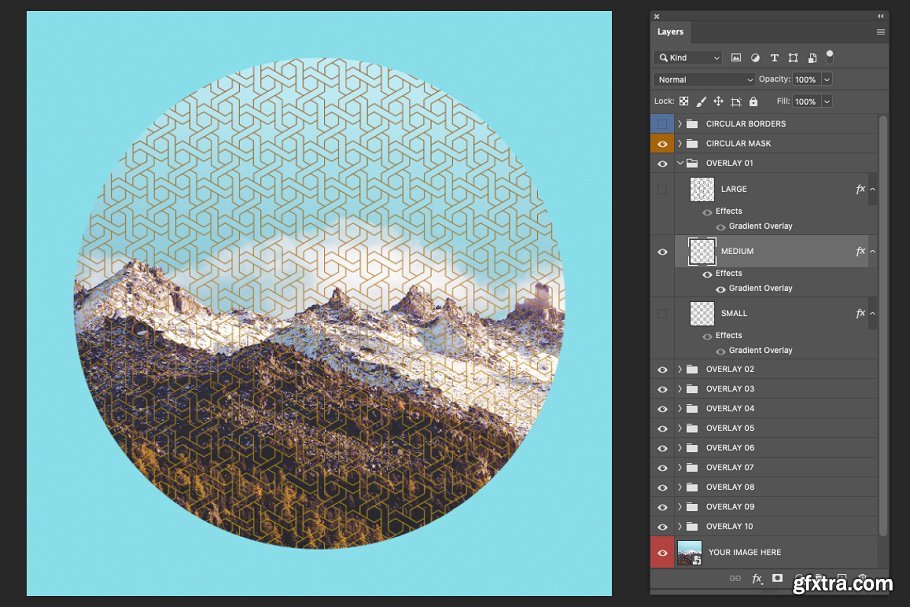
Task: Open the add layer style fx button
Action: (x=757, y=579)
